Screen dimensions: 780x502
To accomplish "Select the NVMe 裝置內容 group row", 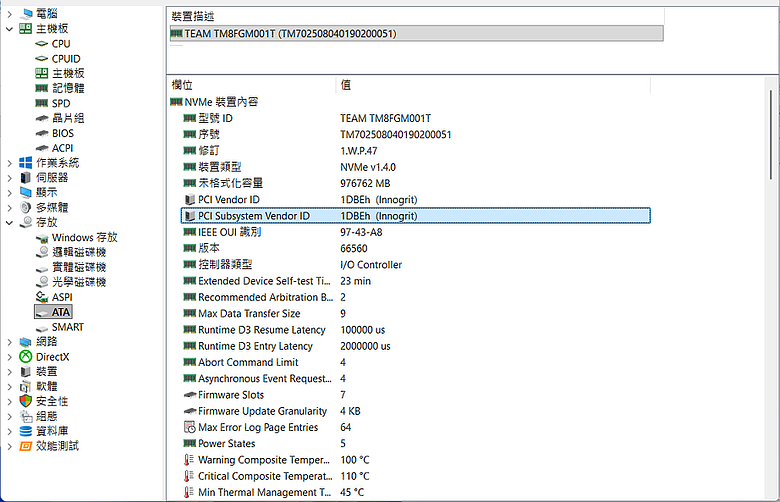I will [x=410, y=102].
